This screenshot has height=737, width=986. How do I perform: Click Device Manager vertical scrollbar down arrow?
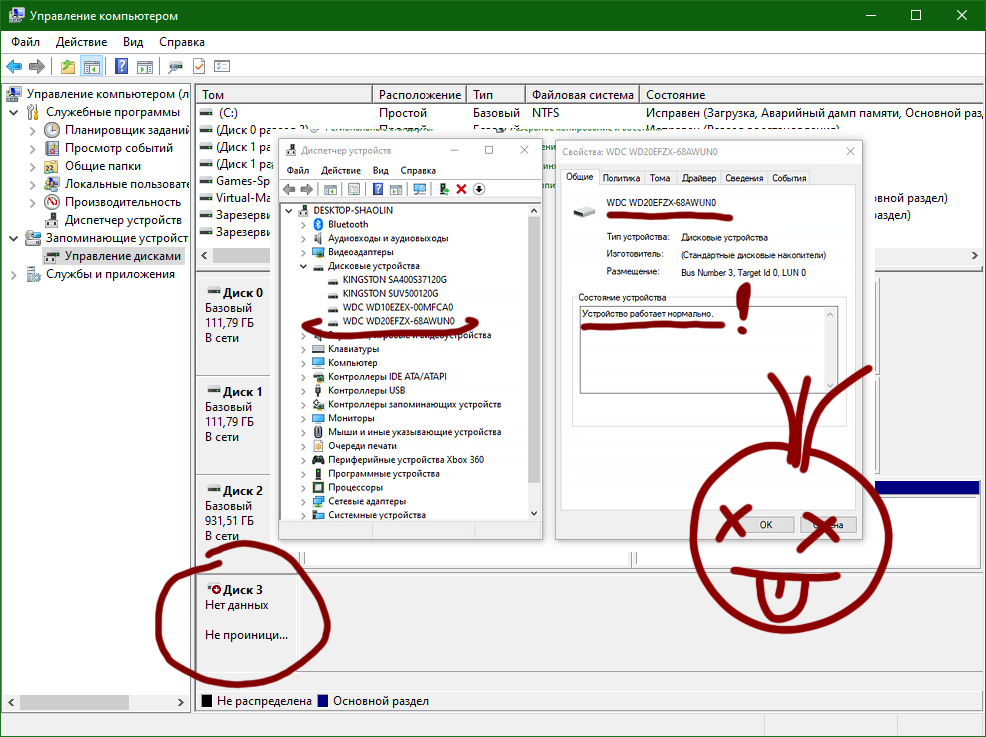tap(534, 513)
